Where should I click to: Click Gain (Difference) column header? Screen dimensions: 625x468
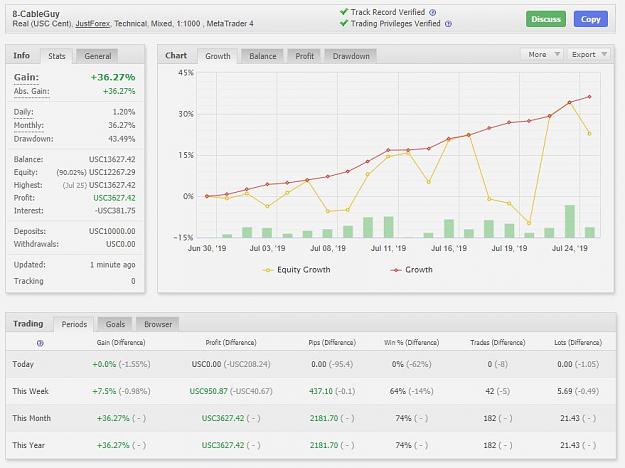(121, 343)
